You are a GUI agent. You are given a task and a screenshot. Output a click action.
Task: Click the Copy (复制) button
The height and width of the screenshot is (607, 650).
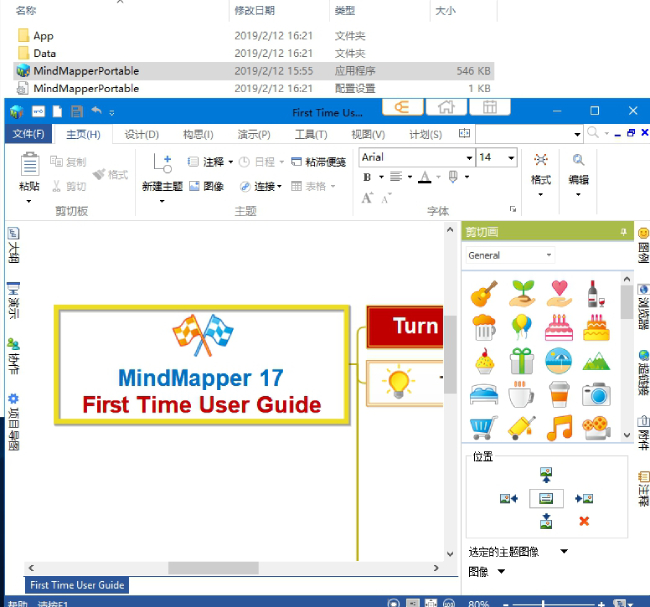(68, 162)
